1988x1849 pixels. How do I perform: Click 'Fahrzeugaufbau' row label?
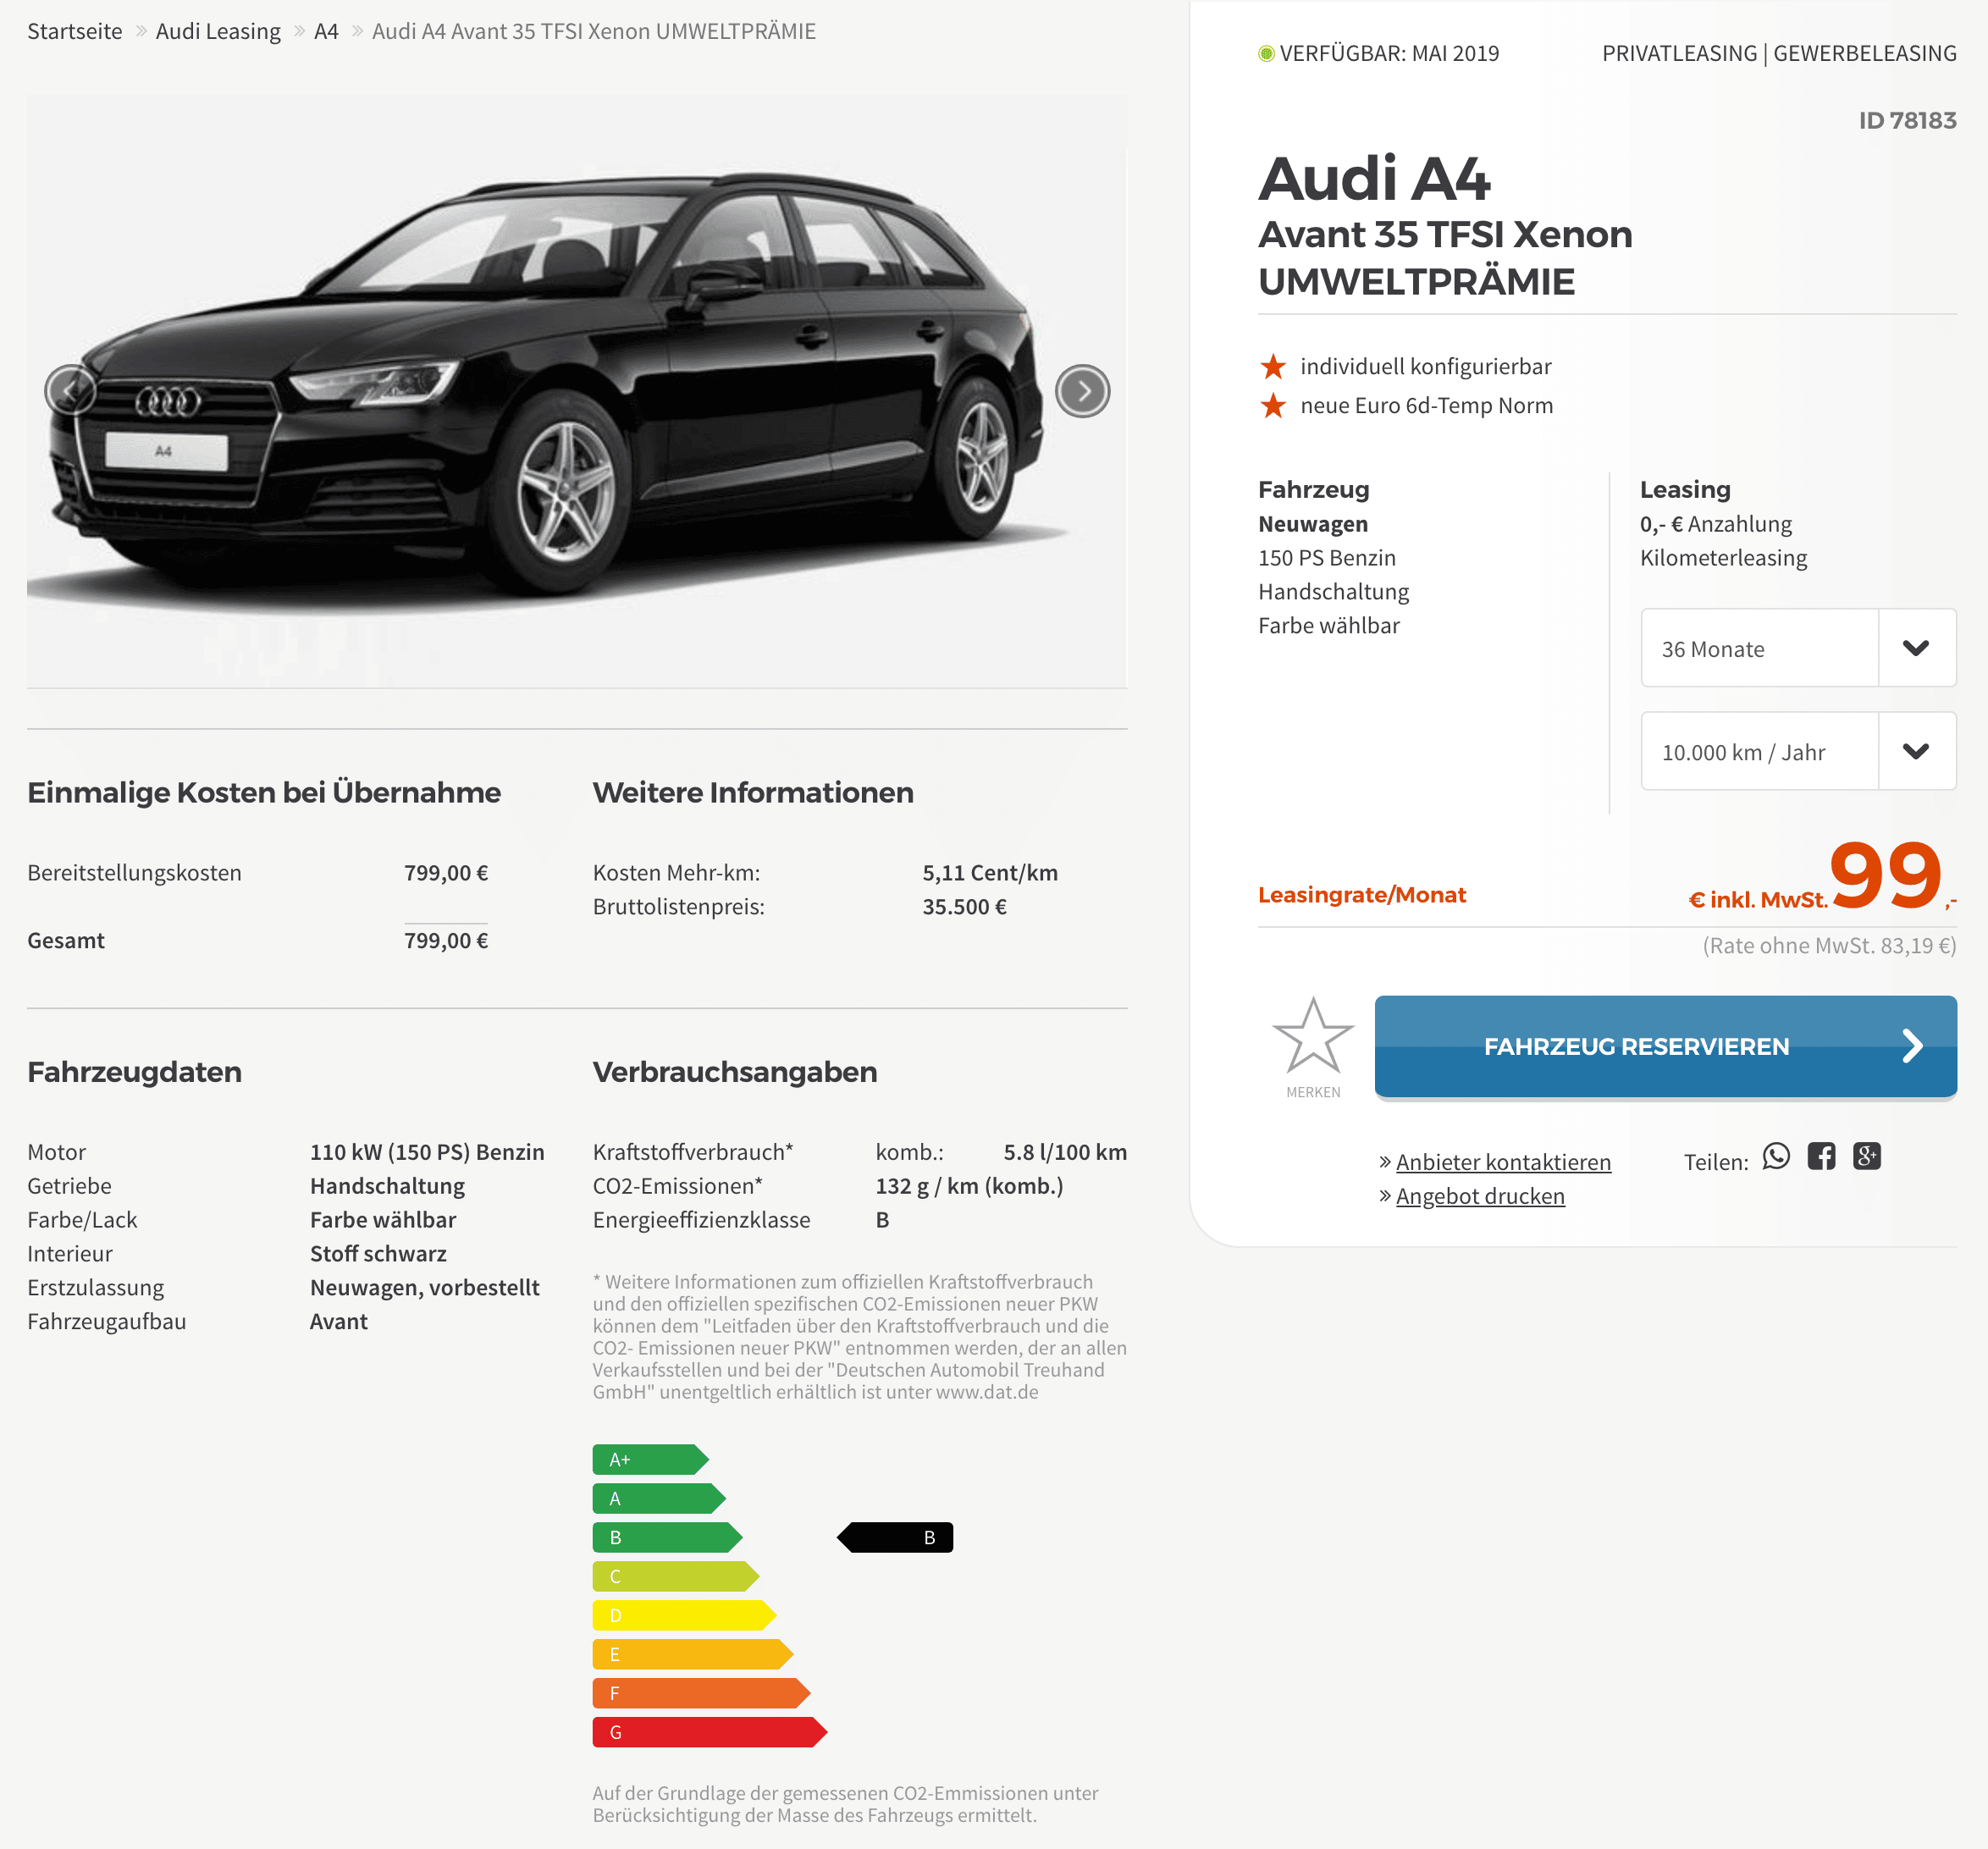(x=107, y=1322)
